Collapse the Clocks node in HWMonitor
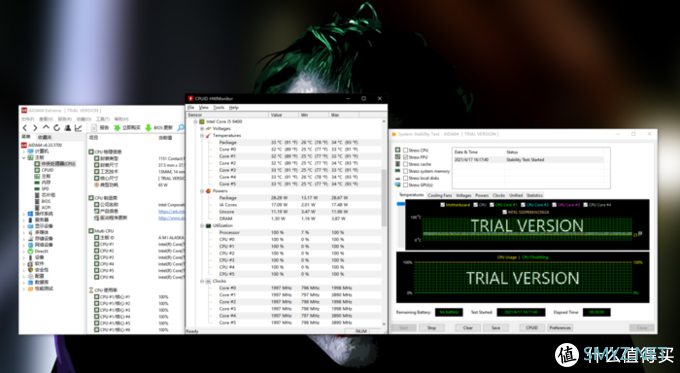This screenshot has width=680, height=373. pos(202,281)
